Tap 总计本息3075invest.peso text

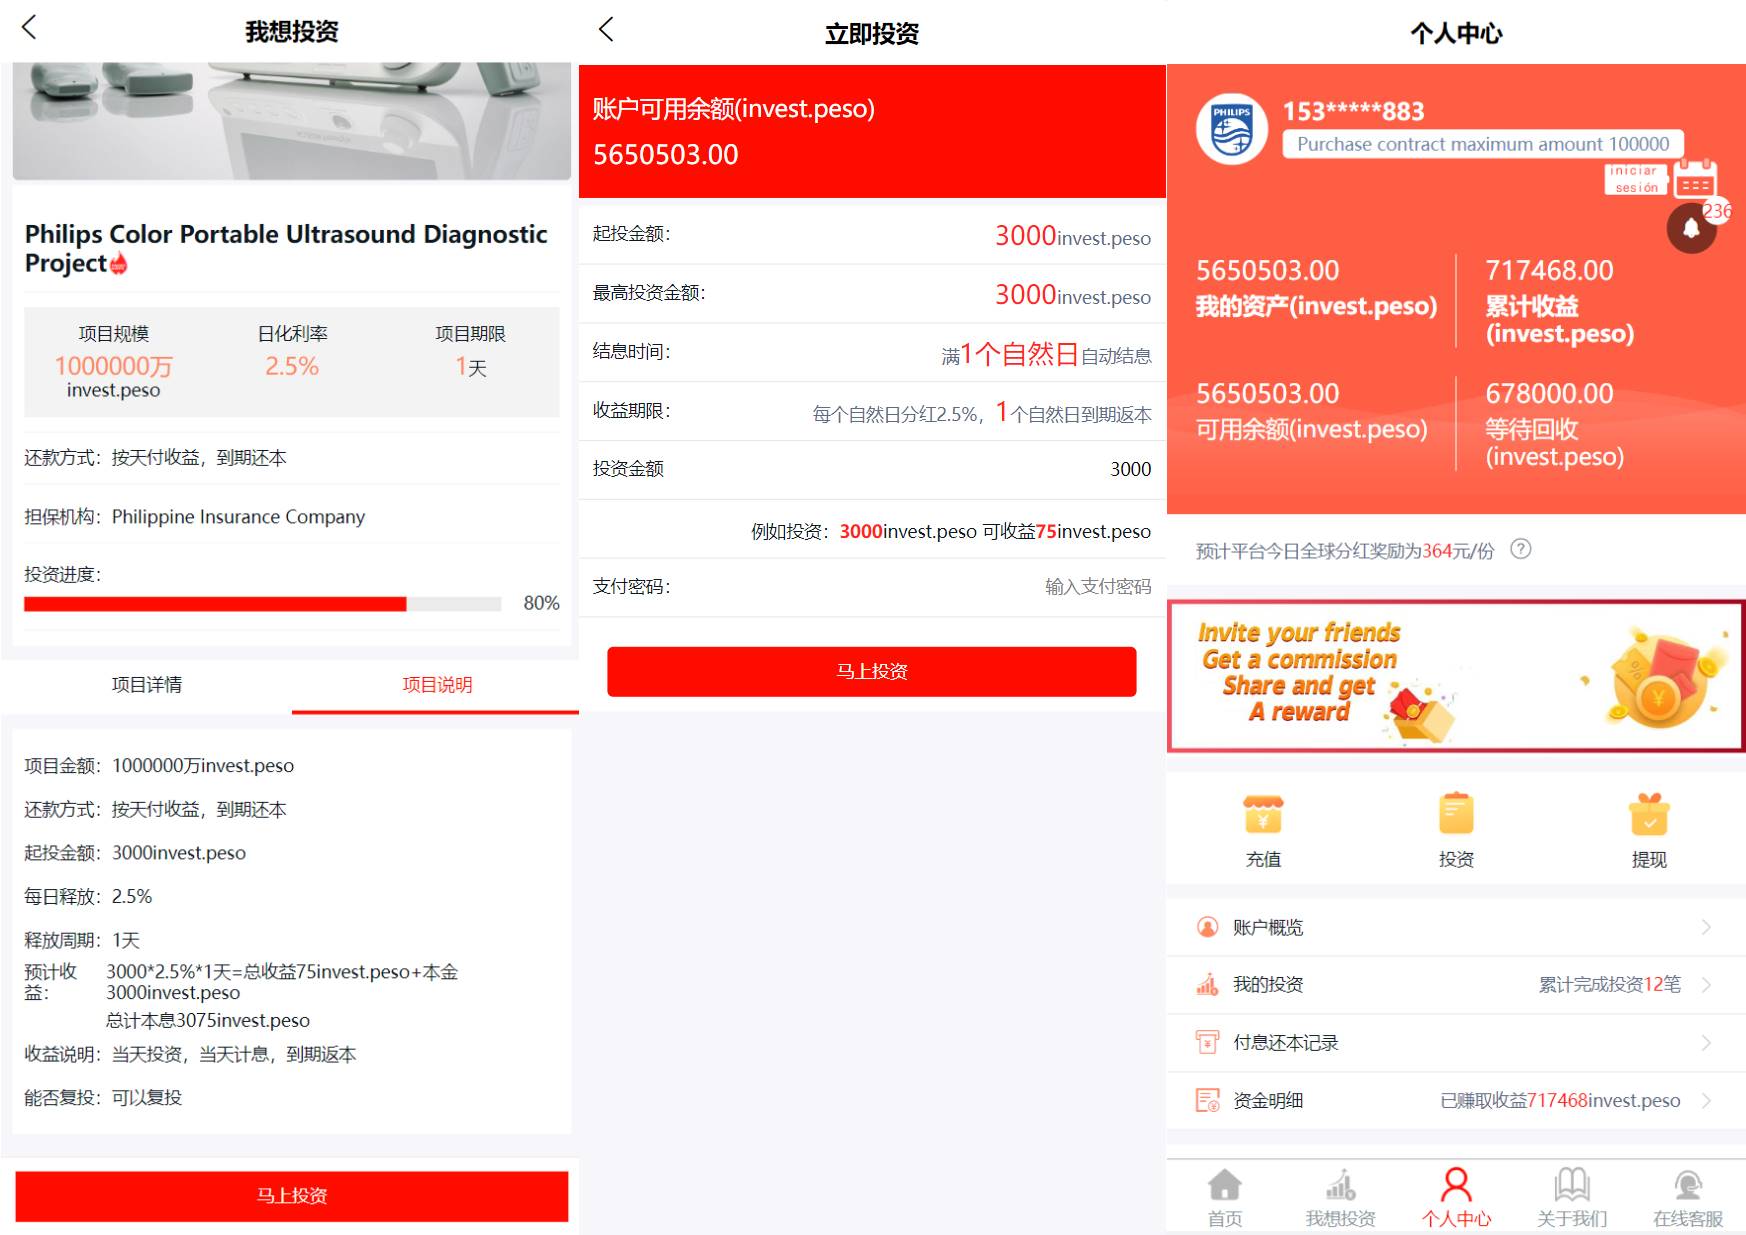(208, 1021)
